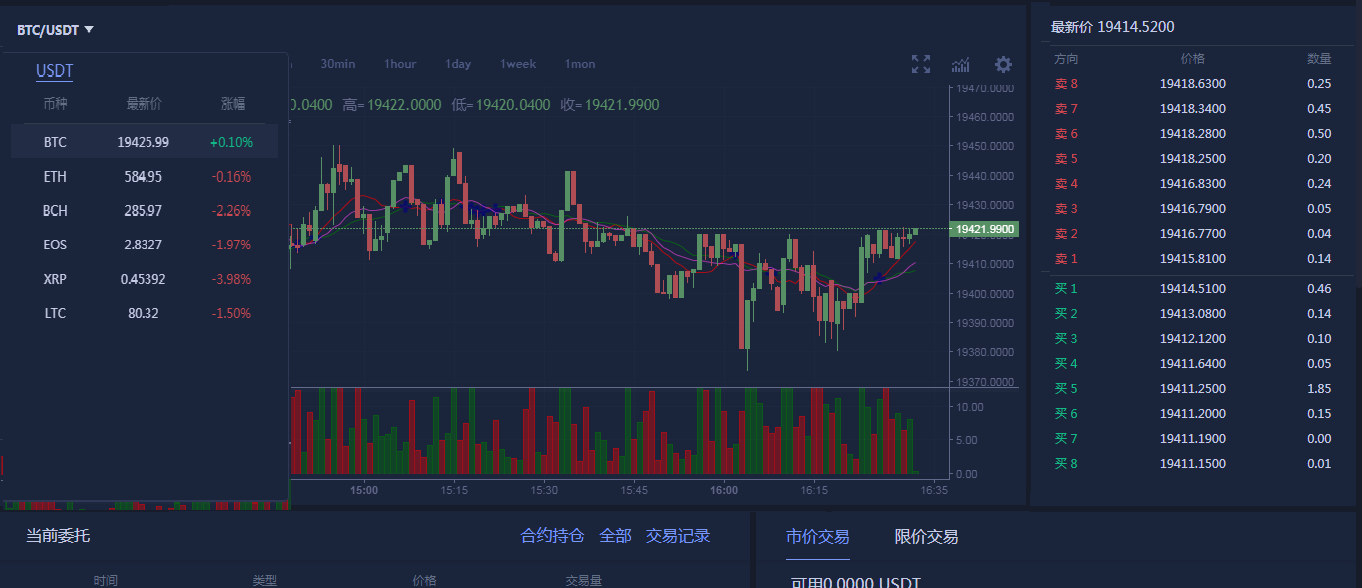Open the BTC/USDT pair dropdown
The image size is (1362, 588).
click(55, 30)
